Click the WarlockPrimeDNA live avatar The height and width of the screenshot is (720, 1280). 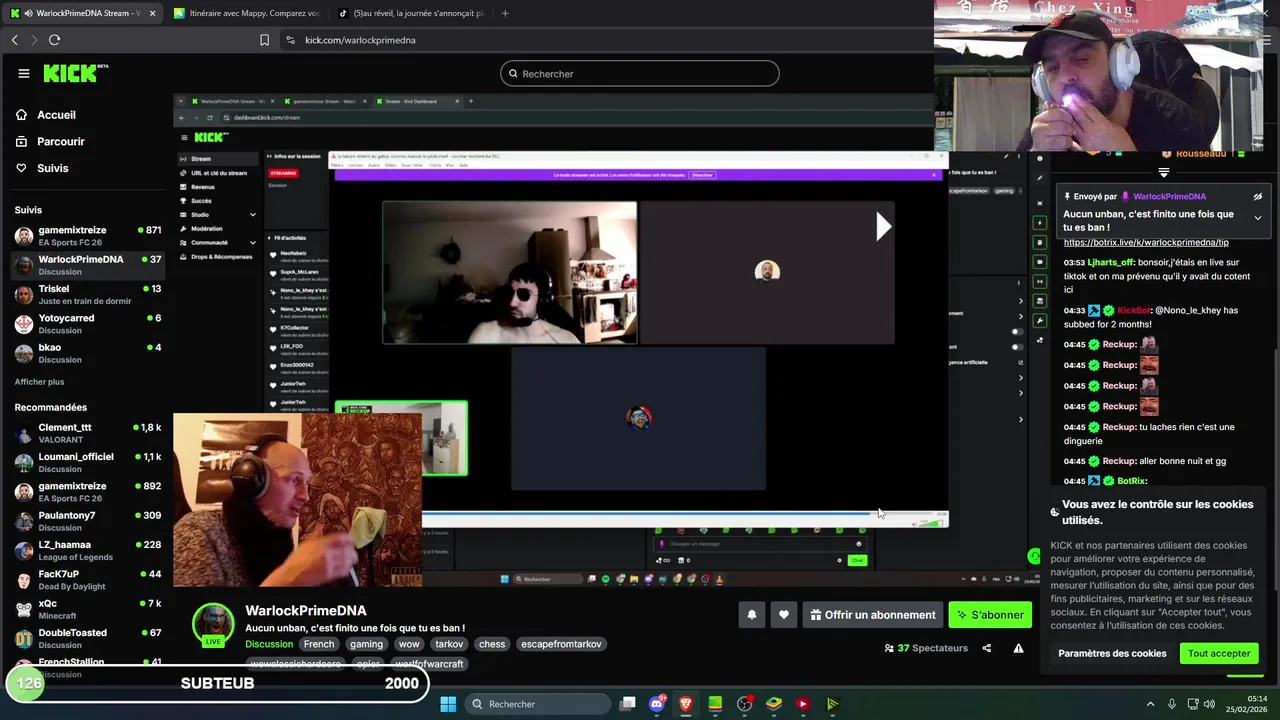(213, 625)
